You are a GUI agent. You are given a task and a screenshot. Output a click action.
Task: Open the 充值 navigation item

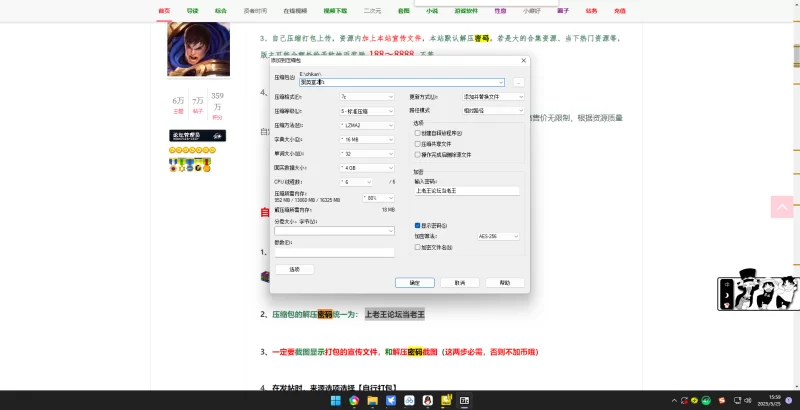click(620, 11)
